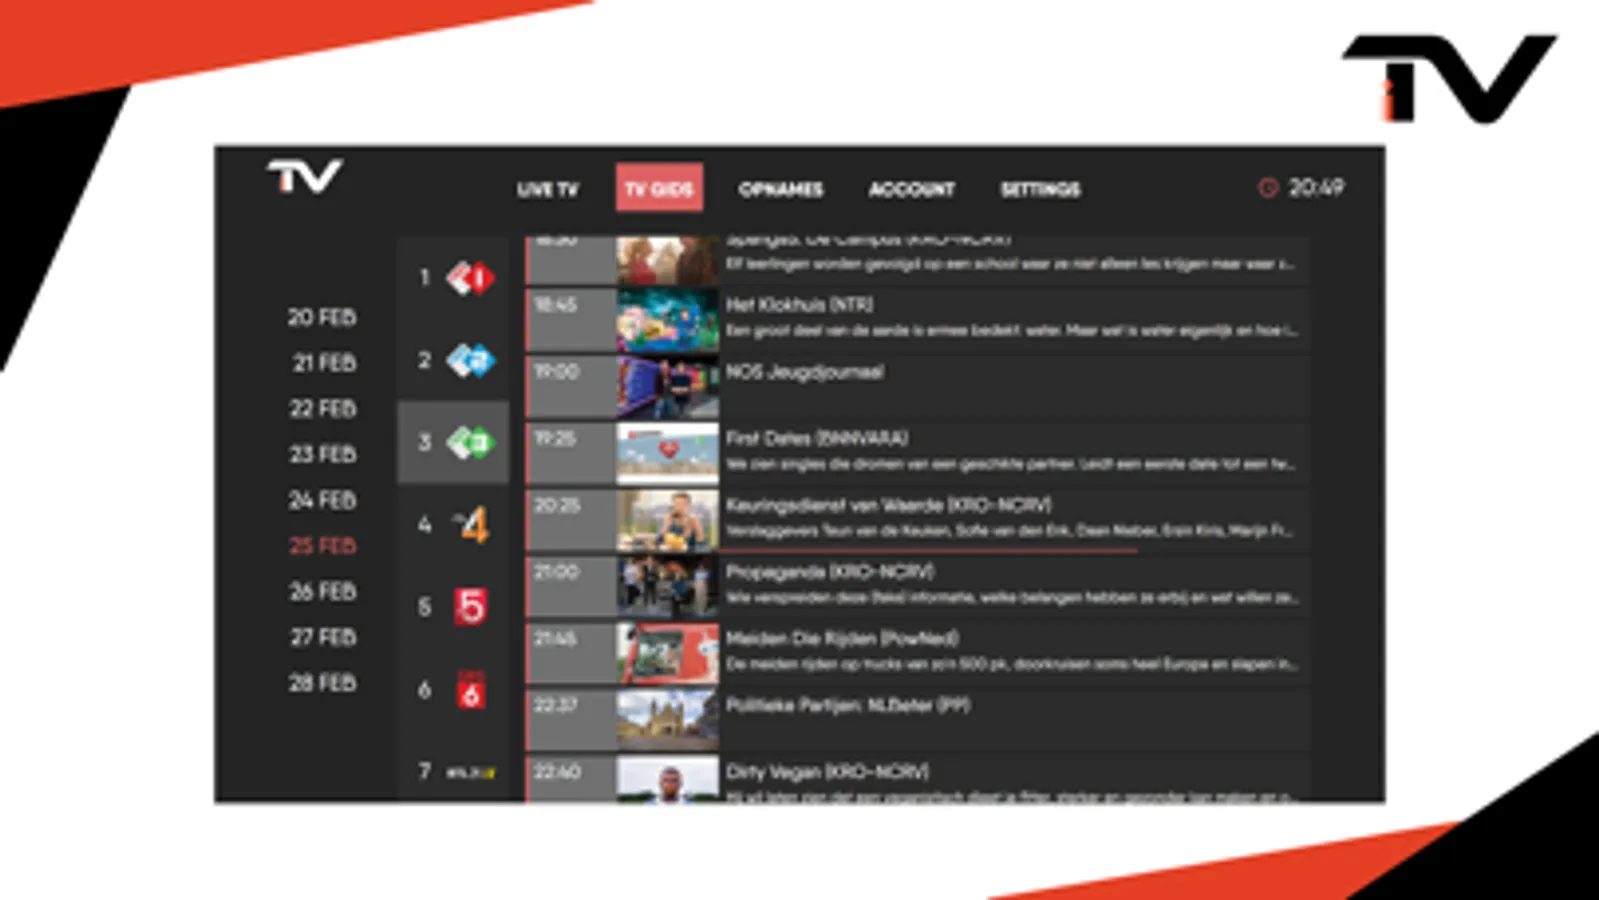Screen dimensions: 1599x900
Task: Select the TV GIDS tab
Action: tap(659, 188)
